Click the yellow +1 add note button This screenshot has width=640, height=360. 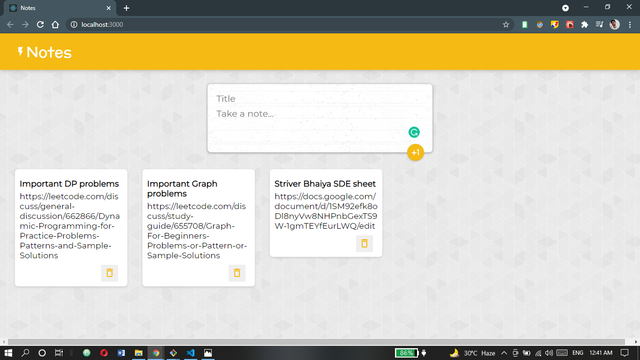pyautogui.click(x=415, y=153)
